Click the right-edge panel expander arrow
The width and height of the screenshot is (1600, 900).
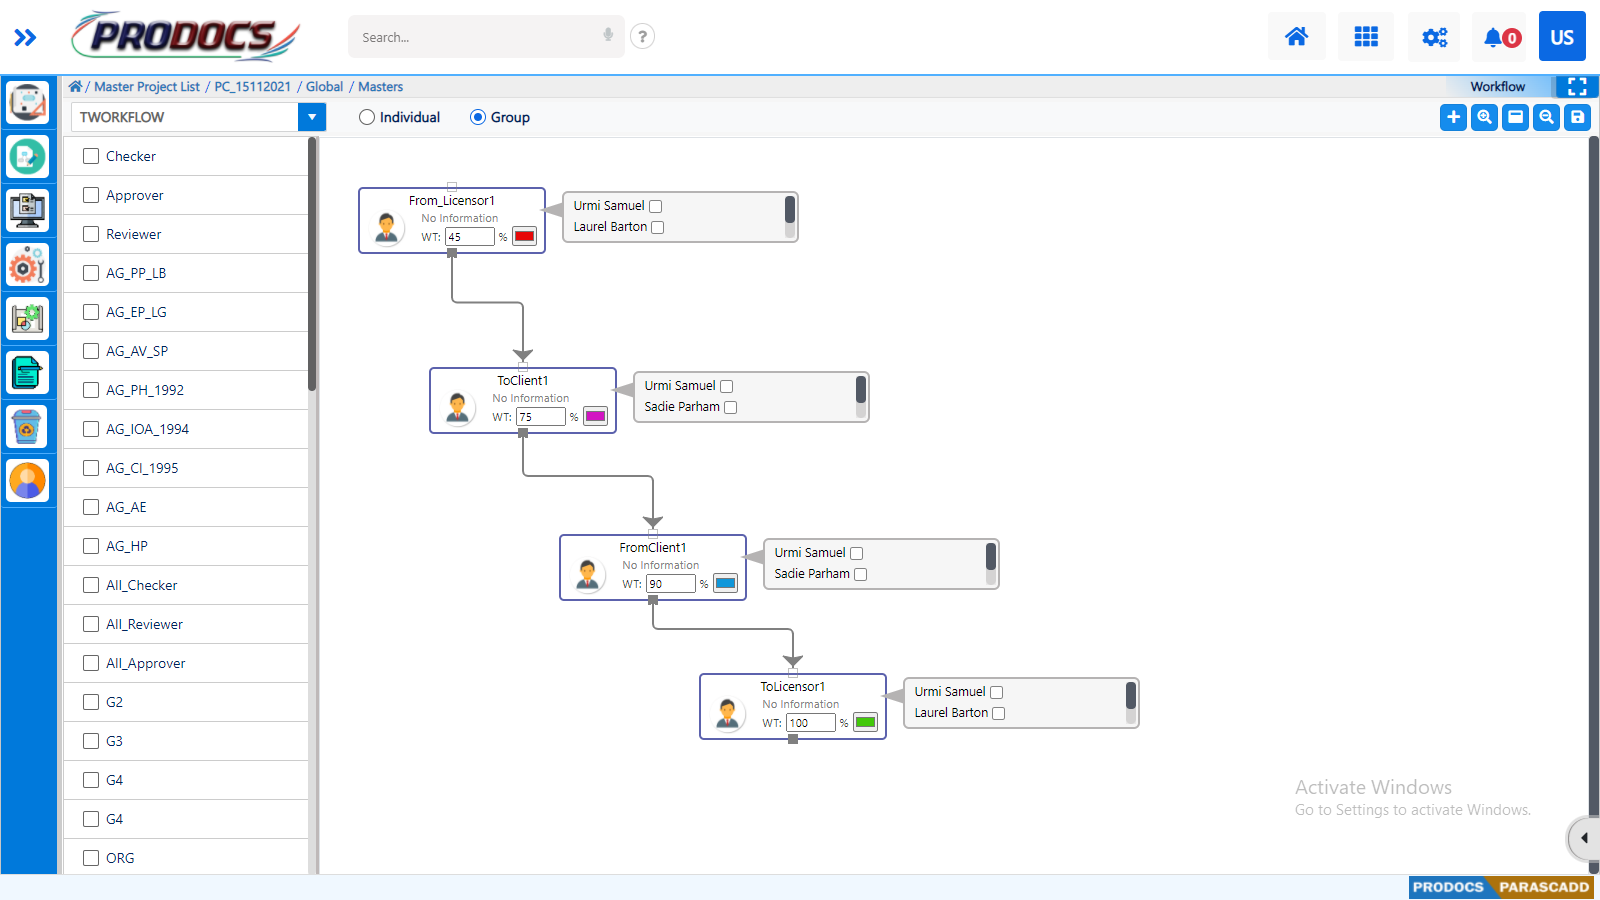tap(1585, 839)
